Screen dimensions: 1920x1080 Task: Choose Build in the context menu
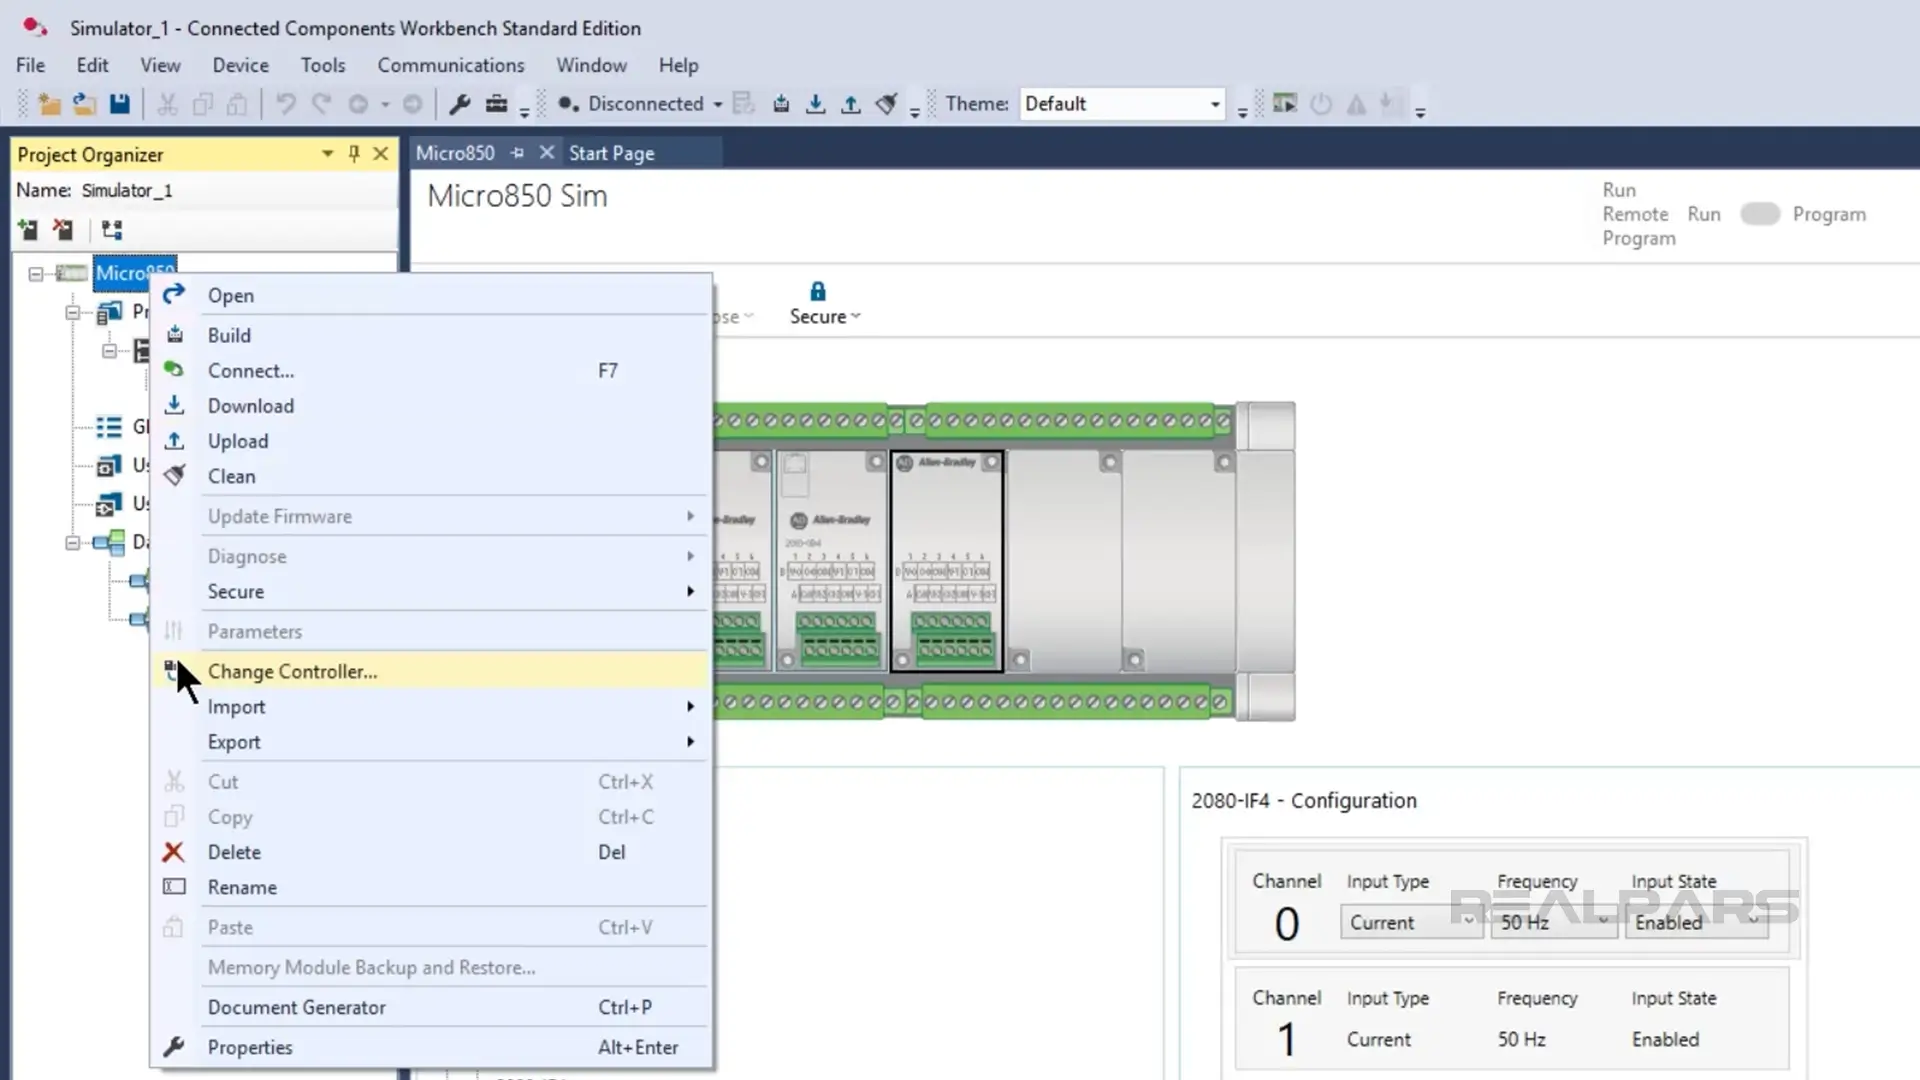click(431, 335)
